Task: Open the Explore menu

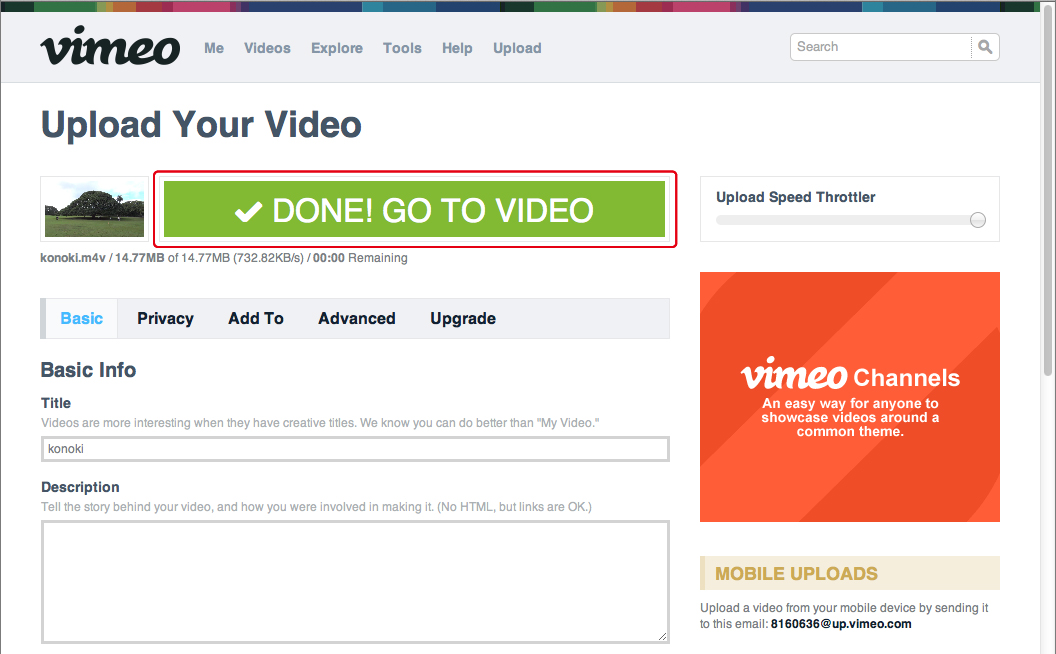Action: [337, 48]
